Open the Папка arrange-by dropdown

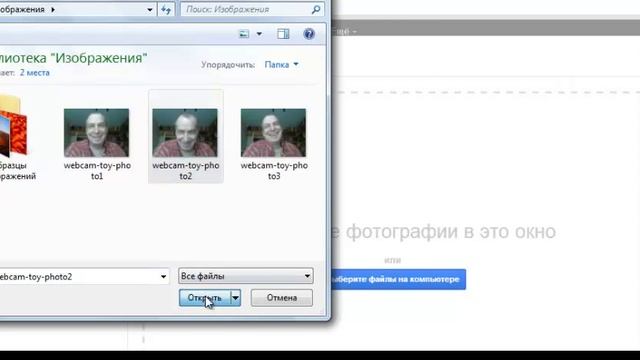point(282,64)
